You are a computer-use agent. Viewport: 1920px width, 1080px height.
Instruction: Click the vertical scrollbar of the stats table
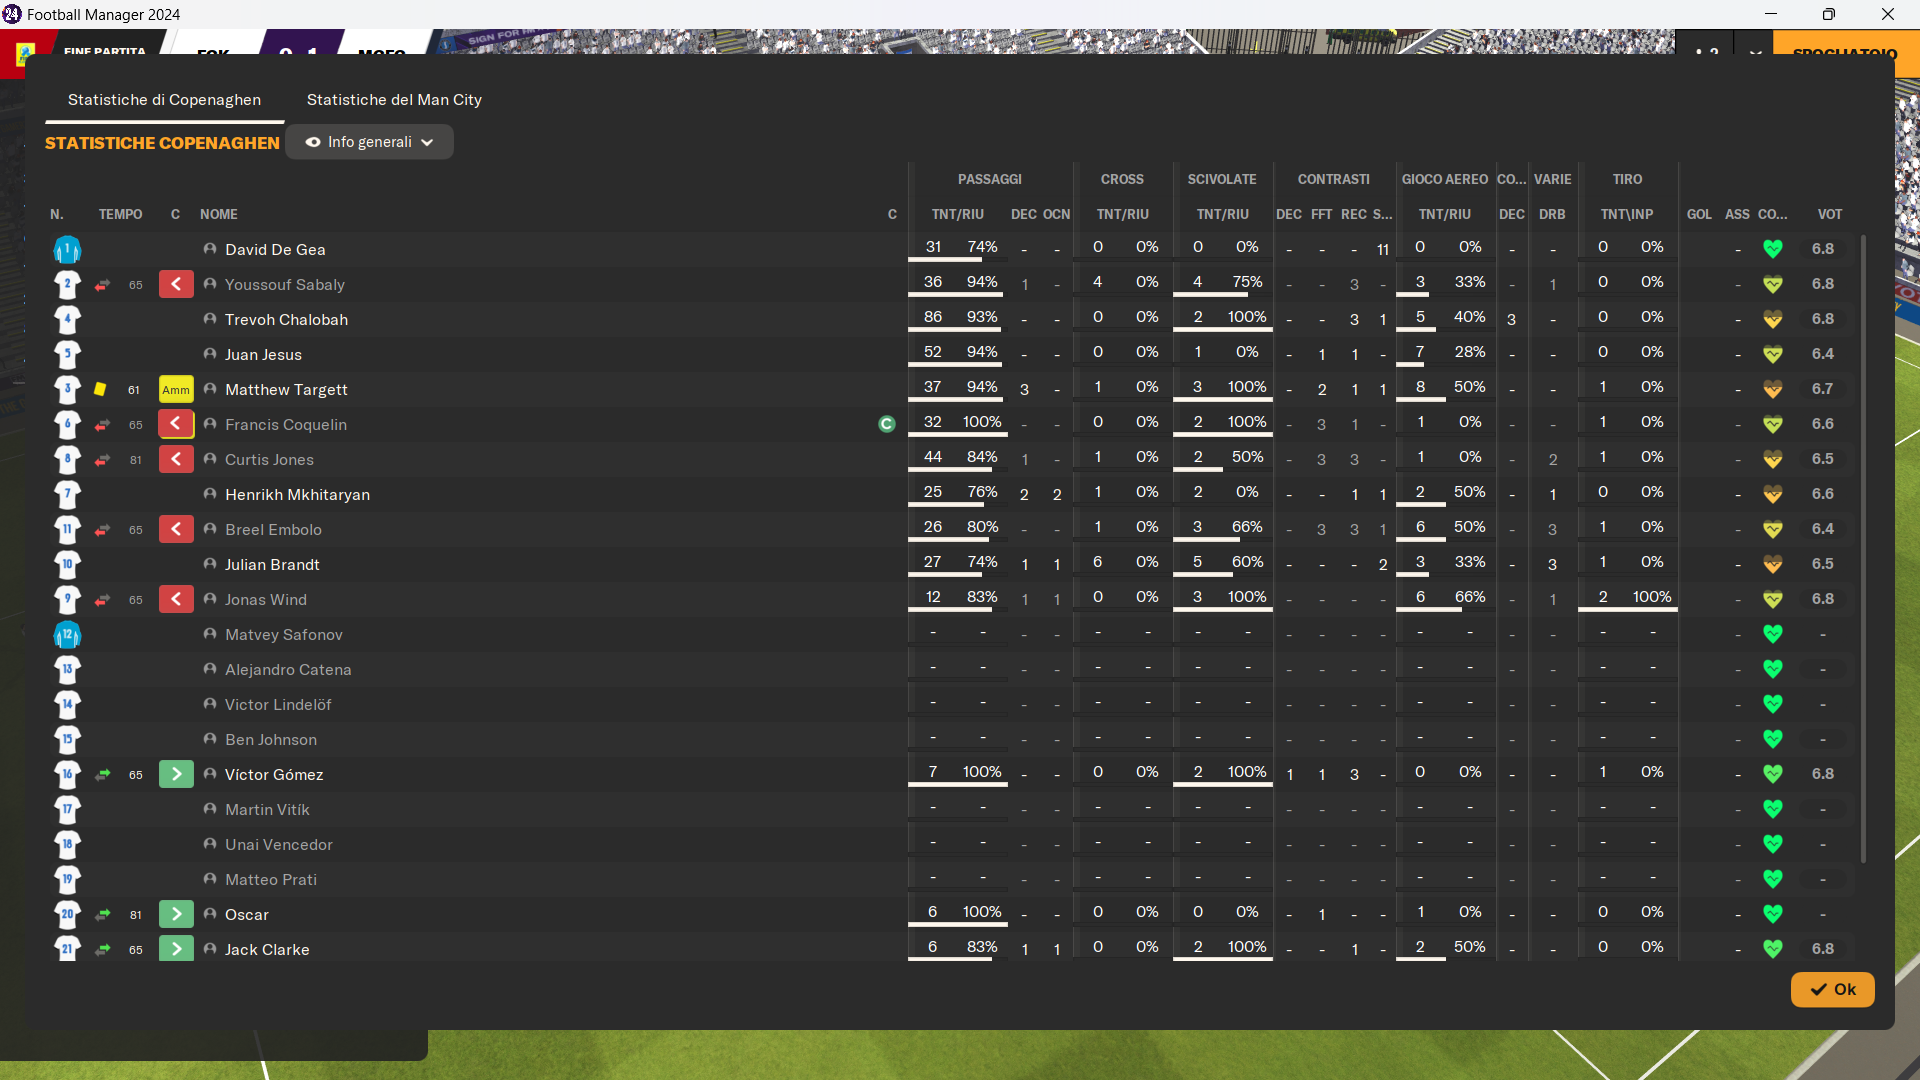pos(1863,550)
